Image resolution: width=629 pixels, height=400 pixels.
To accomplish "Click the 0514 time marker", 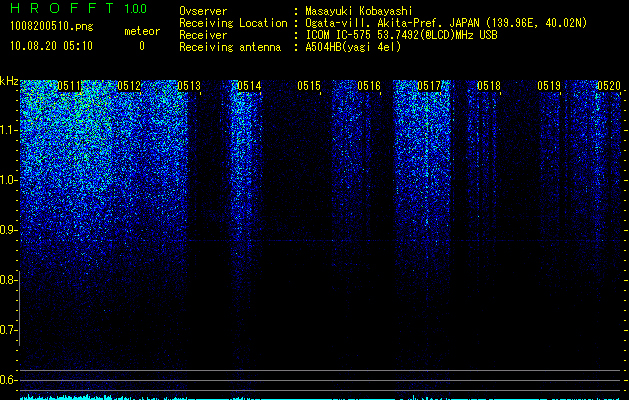I will tap(249, 86).
